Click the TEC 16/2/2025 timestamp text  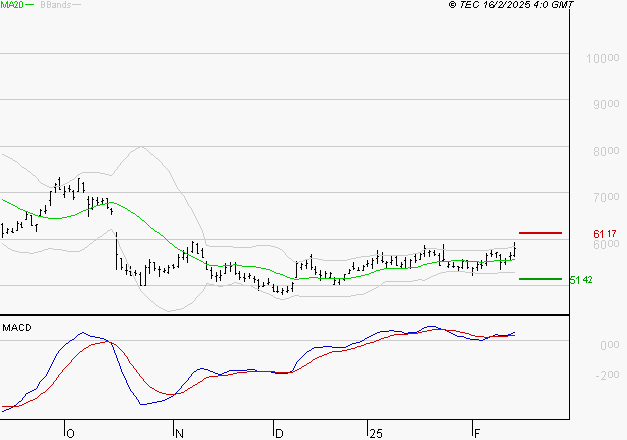(x=511, y=5)
